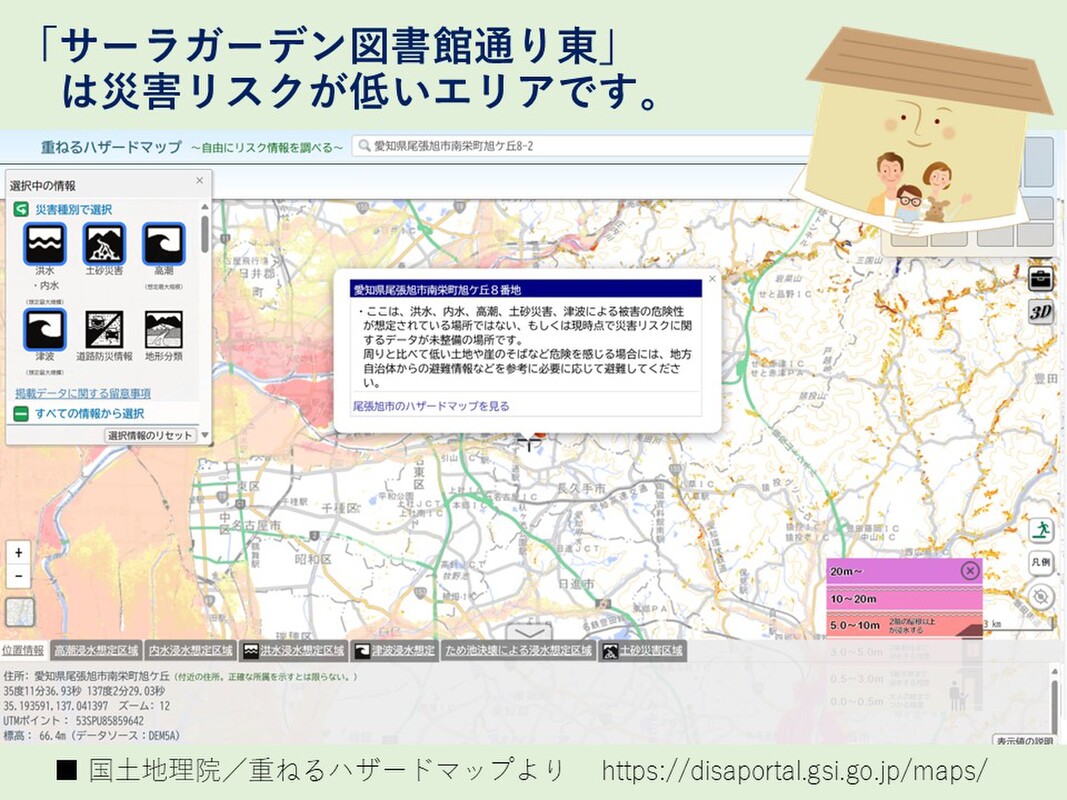Expand the すべての情報から選択 section

point(89,413)
